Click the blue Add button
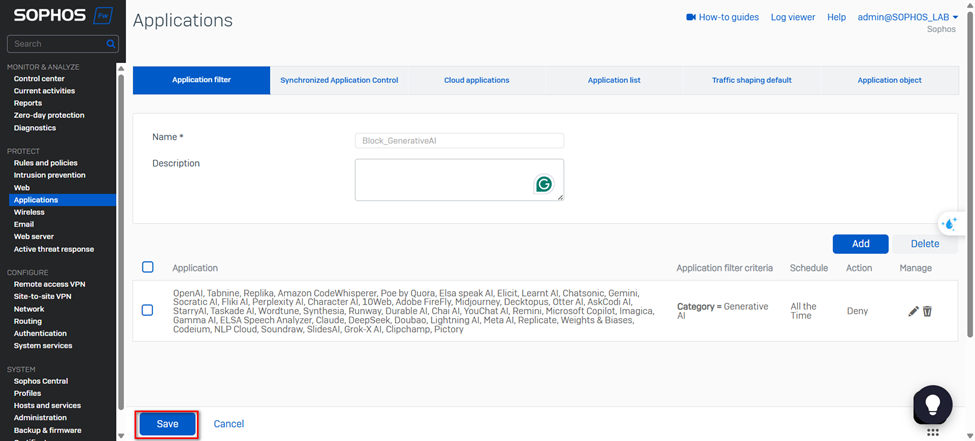Image resolution: width=975 pixels, height=441 pixels. pyautogui.click(x=860, y=243)
